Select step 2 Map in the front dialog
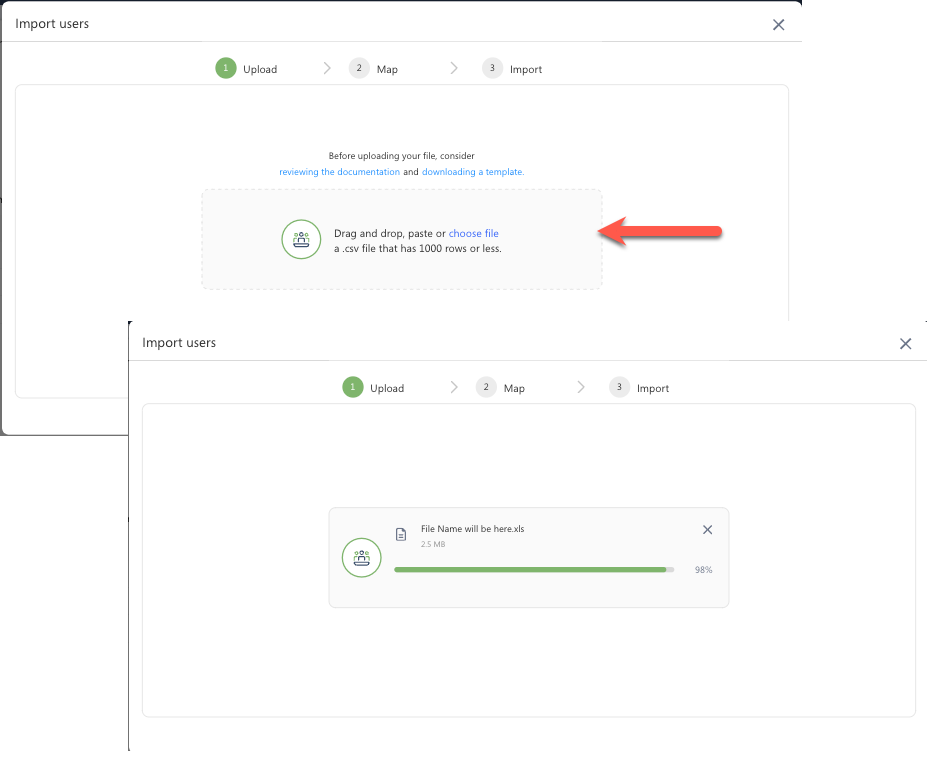This screenshot has height=764, width=929. pyautogui.click(x=501, y=388)
